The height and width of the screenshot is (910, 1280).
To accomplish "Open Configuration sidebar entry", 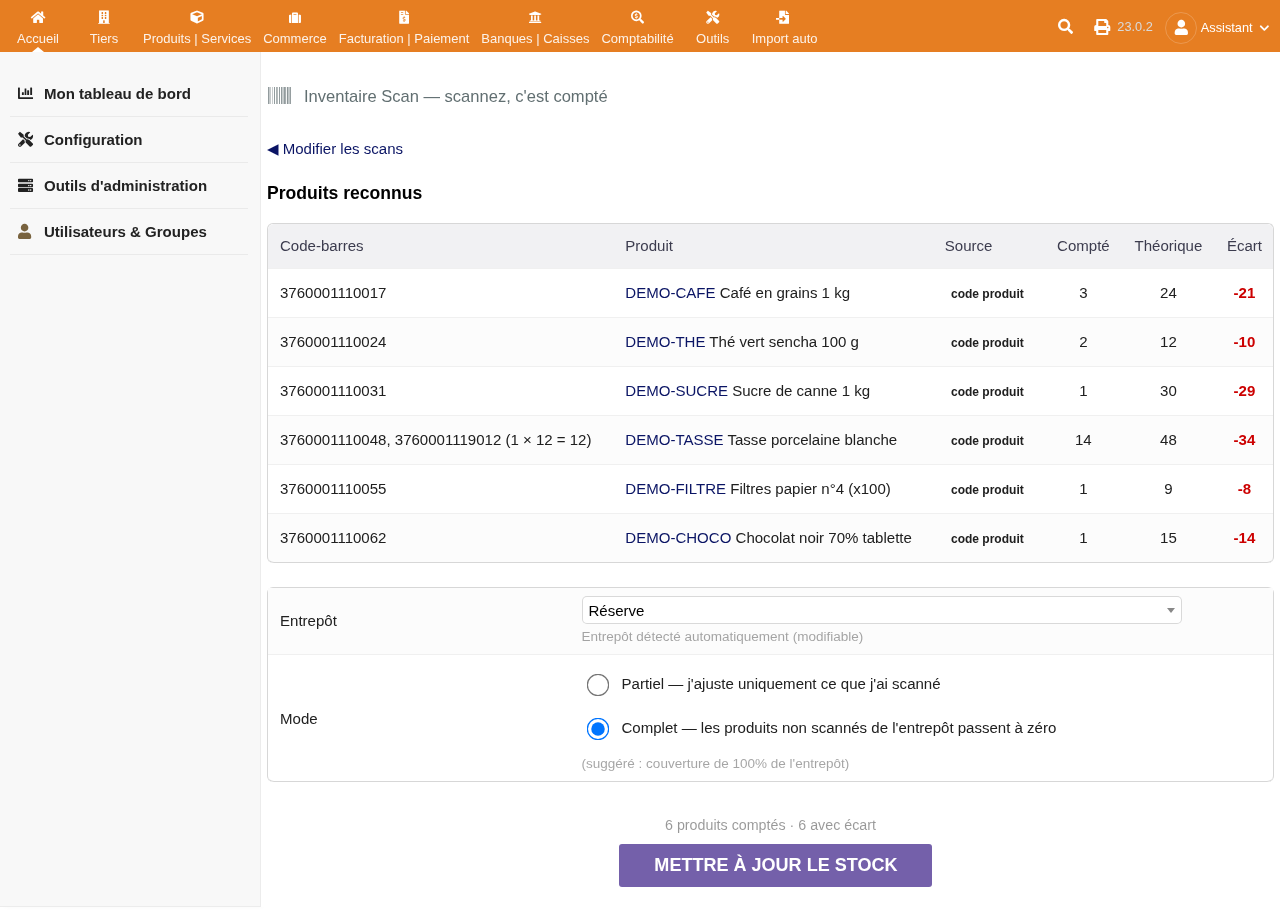I will point(93,139).
